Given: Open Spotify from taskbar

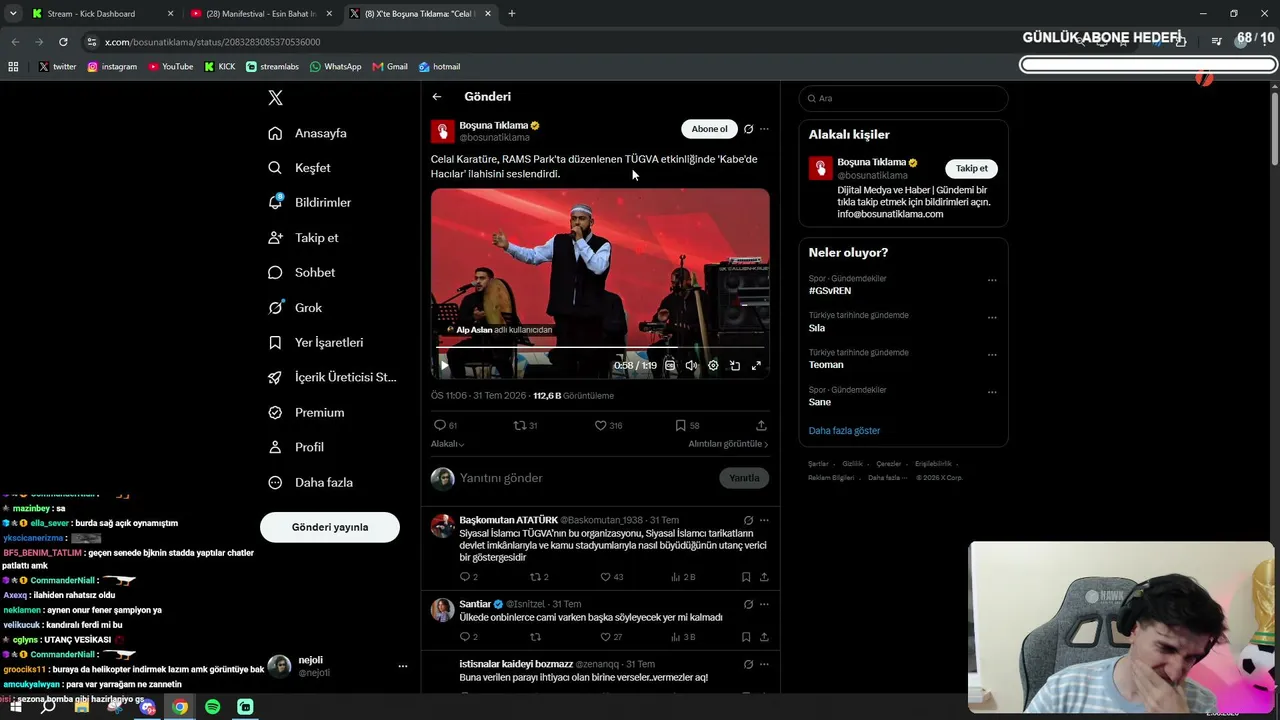Looking at the screenshot, I should pos(213,707).
